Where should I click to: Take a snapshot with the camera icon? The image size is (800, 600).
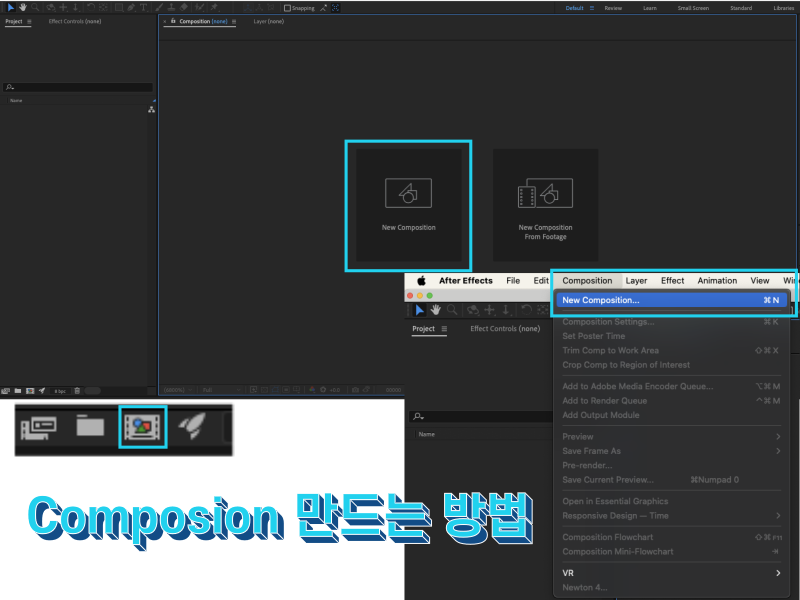[x=356, y=390]
